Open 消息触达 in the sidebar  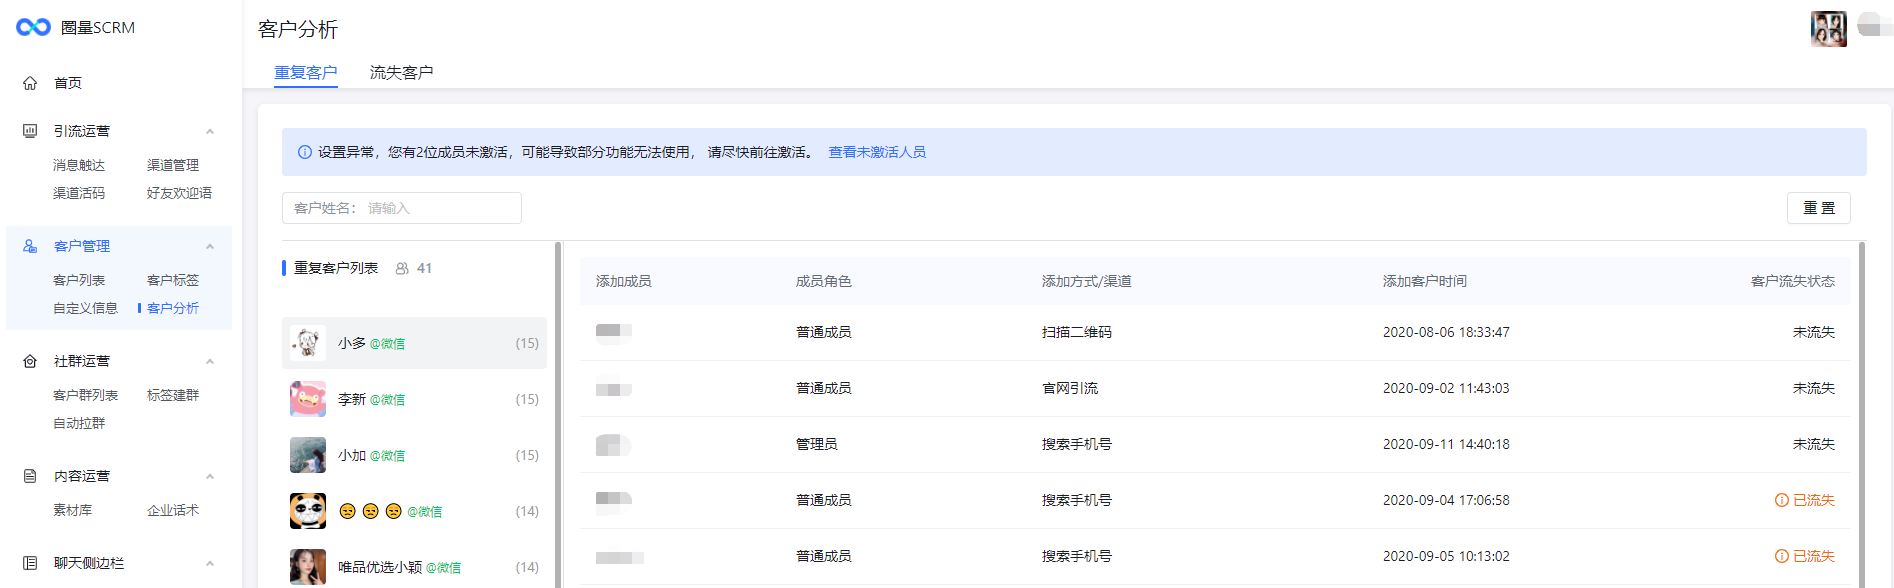point(79,165)
